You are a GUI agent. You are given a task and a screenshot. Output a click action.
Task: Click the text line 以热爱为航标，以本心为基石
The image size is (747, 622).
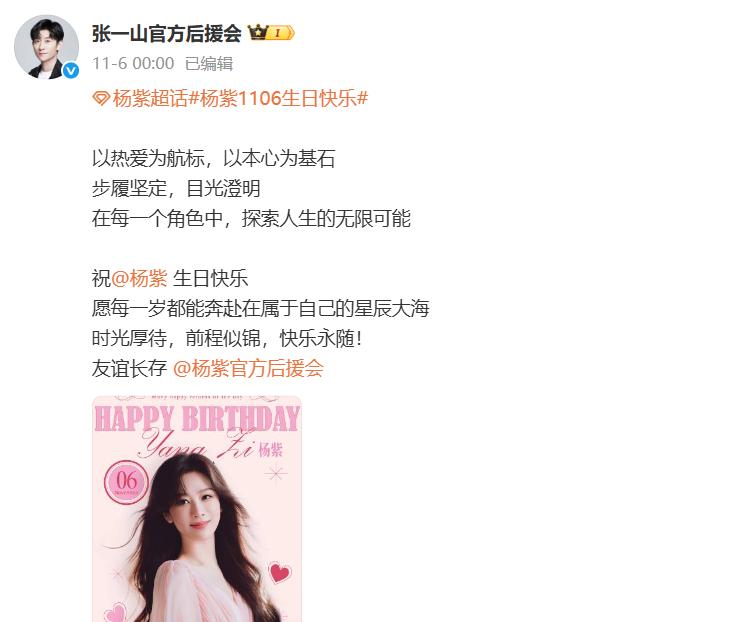tap(213, 159)
